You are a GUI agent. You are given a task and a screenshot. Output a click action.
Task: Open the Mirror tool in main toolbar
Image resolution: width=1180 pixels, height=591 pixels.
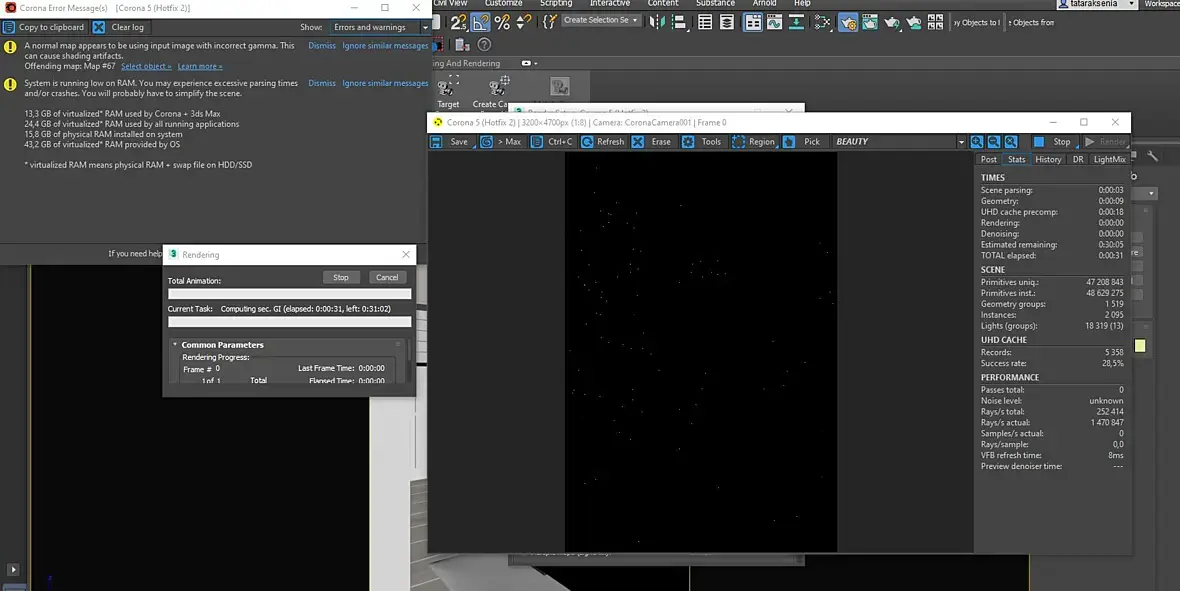[657, 23]
